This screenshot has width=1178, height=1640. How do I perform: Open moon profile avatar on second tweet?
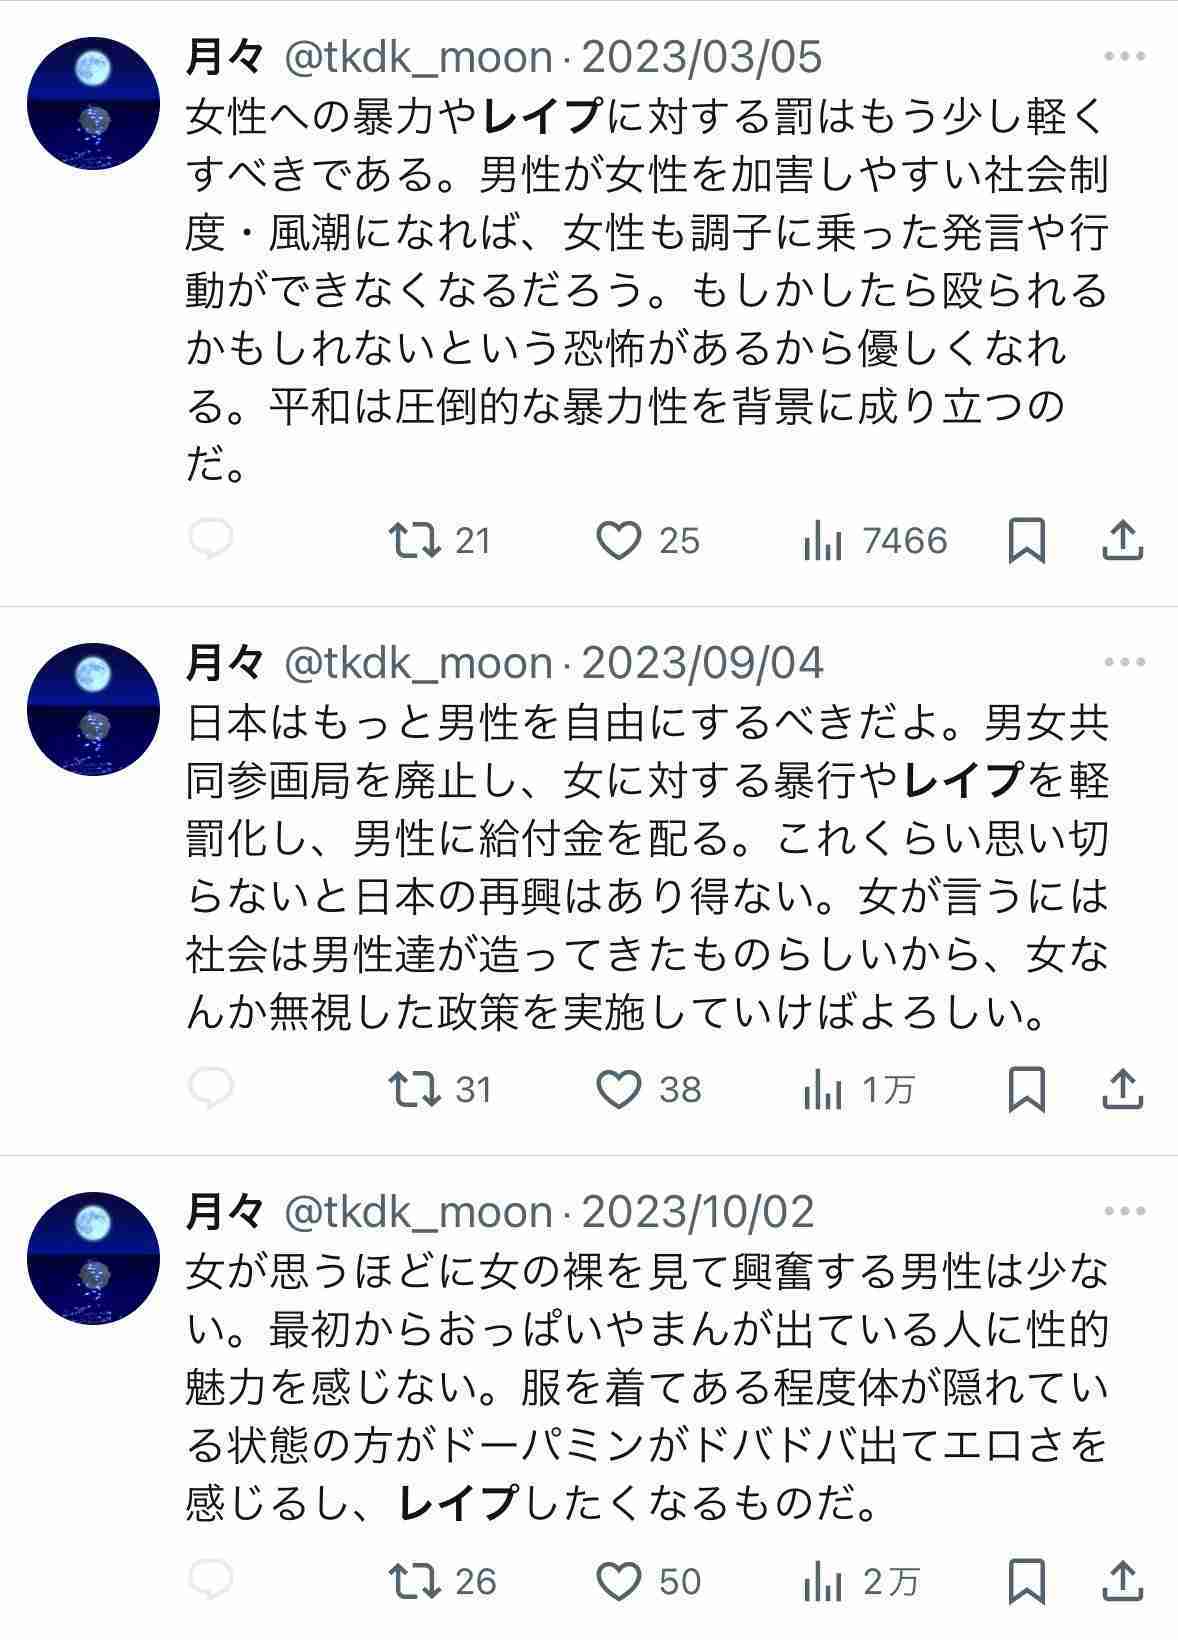click(x=93, y=710)
